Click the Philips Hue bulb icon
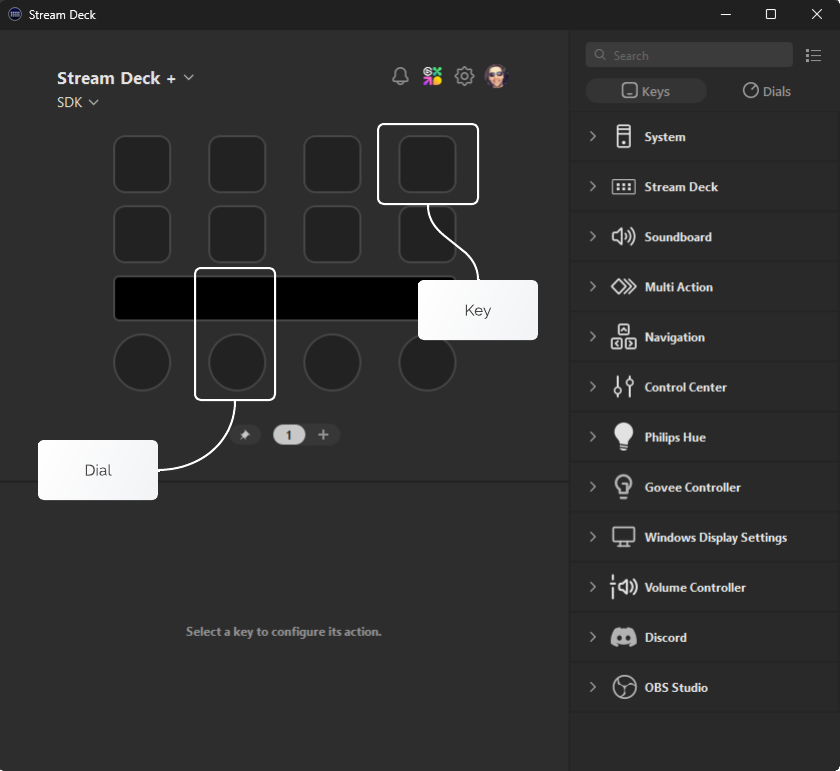This screenshot has width=840, height=771. [x=624, y=437]
